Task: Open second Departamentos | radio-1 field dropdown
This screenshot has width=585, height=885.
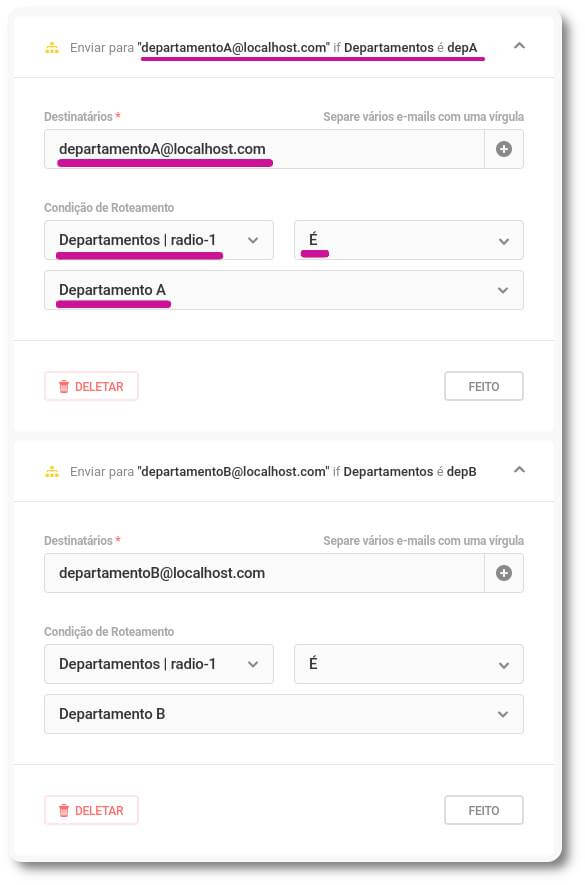Action: [159, 664]
